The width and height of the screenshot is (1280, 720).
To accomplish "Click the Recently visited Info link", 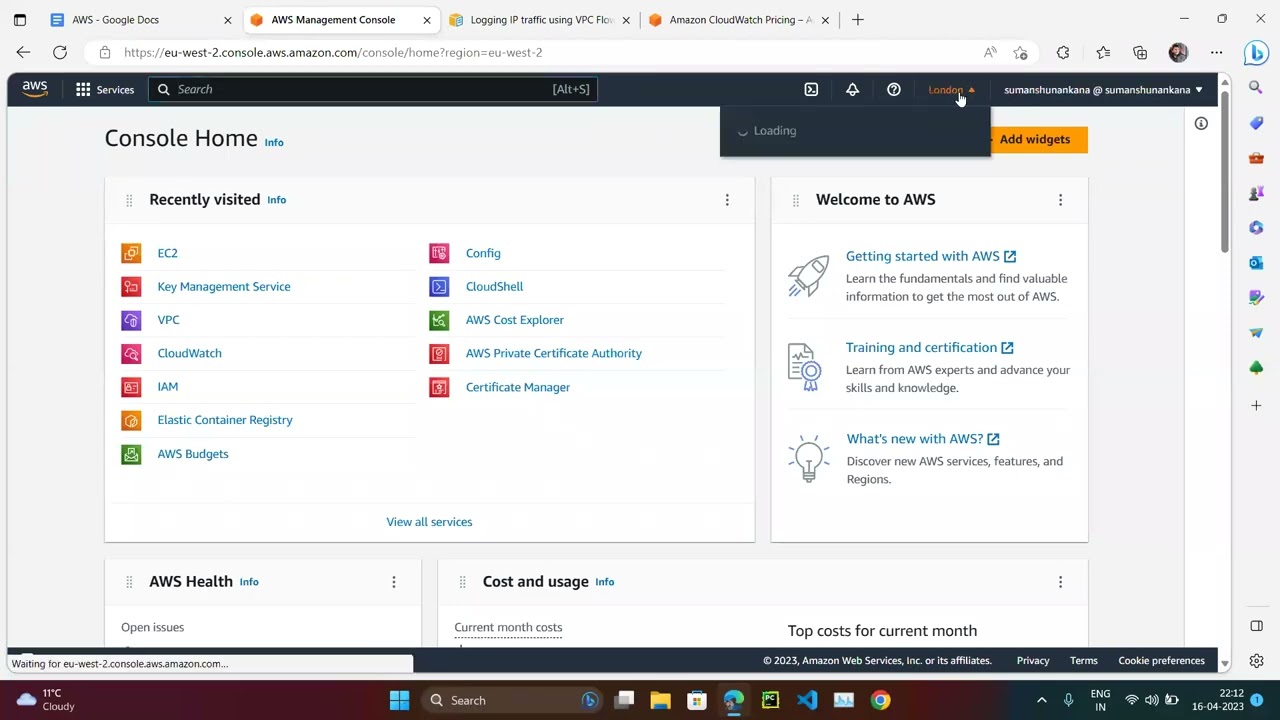I will 276,200.
